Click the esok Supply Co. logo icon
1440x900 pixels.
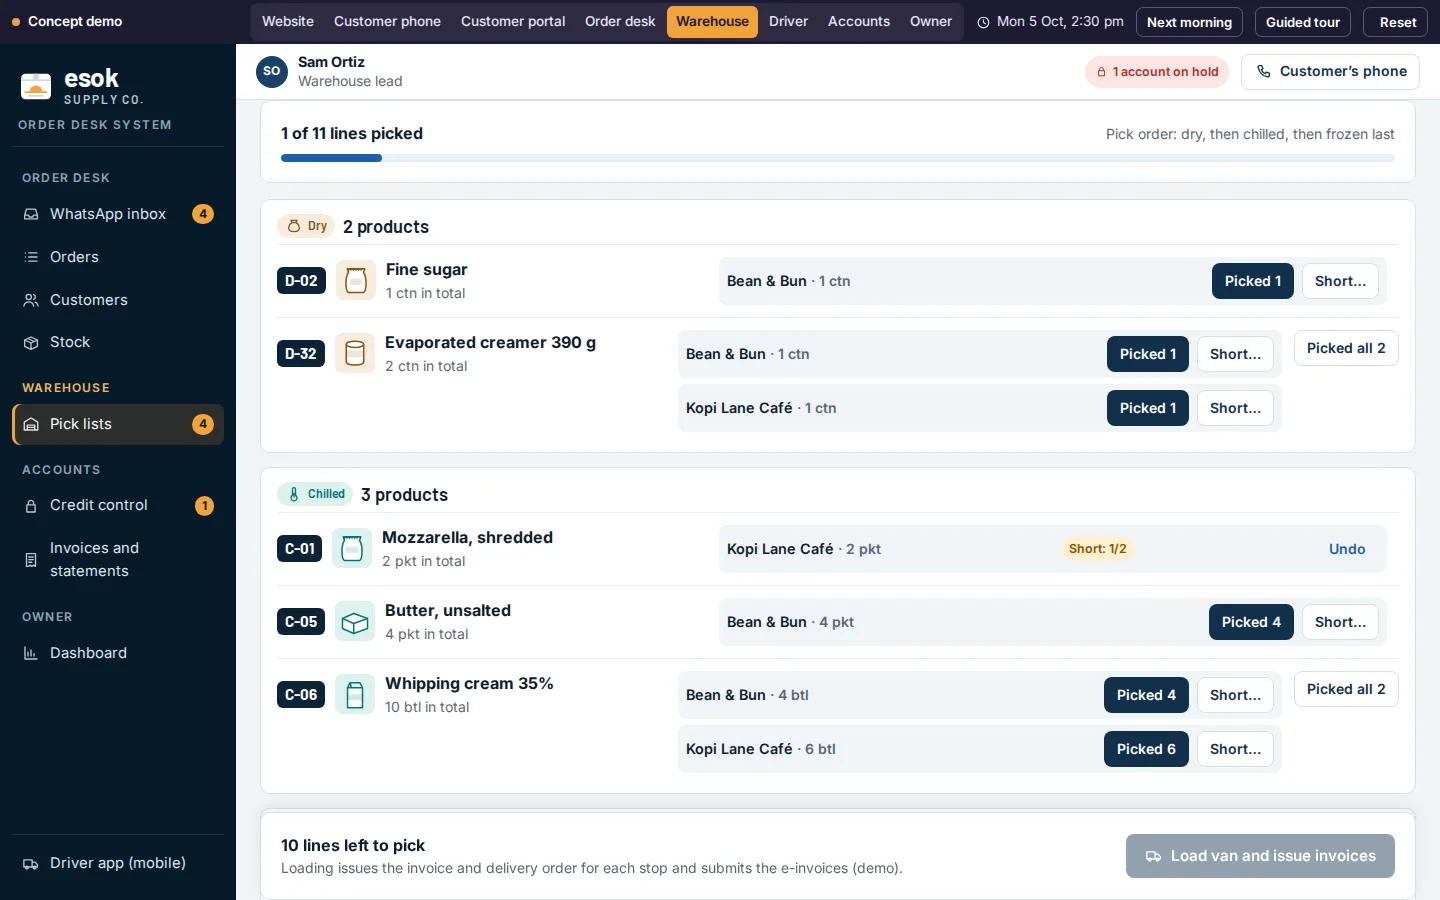pos(36,87)
